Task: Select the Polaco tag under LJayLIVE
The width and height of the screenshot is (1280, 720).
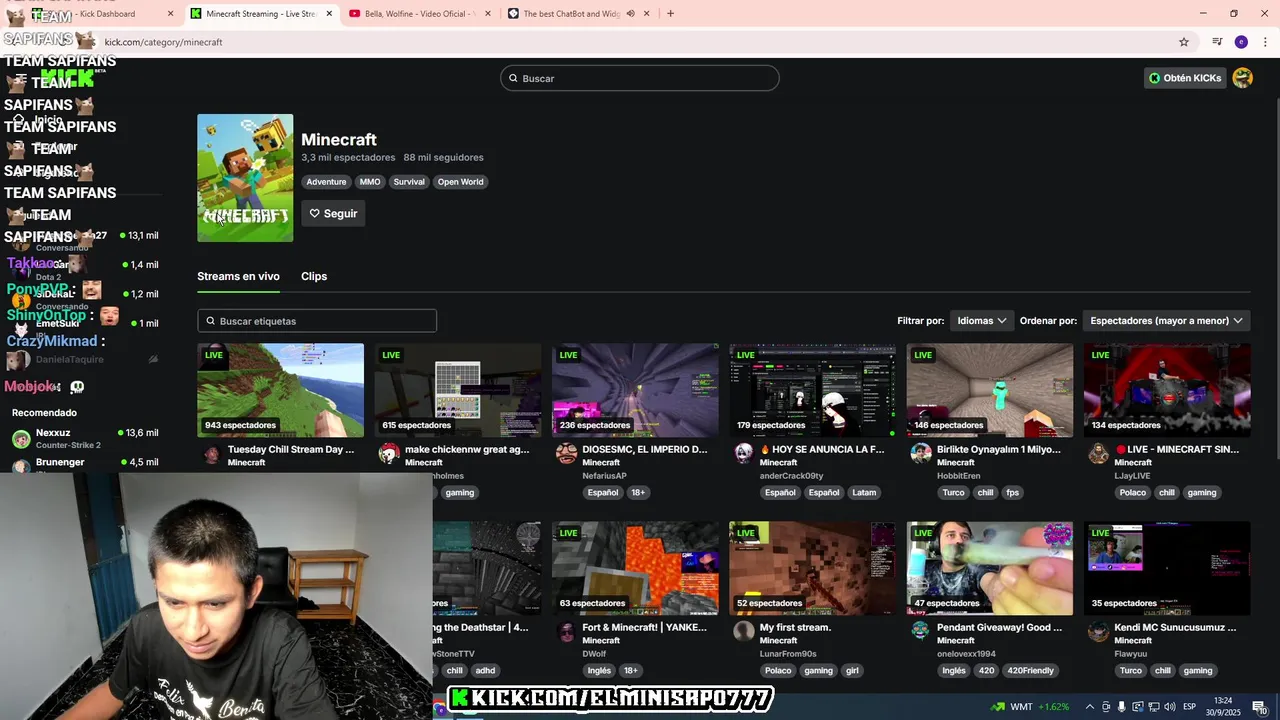Action: [x=1132, y=492]
